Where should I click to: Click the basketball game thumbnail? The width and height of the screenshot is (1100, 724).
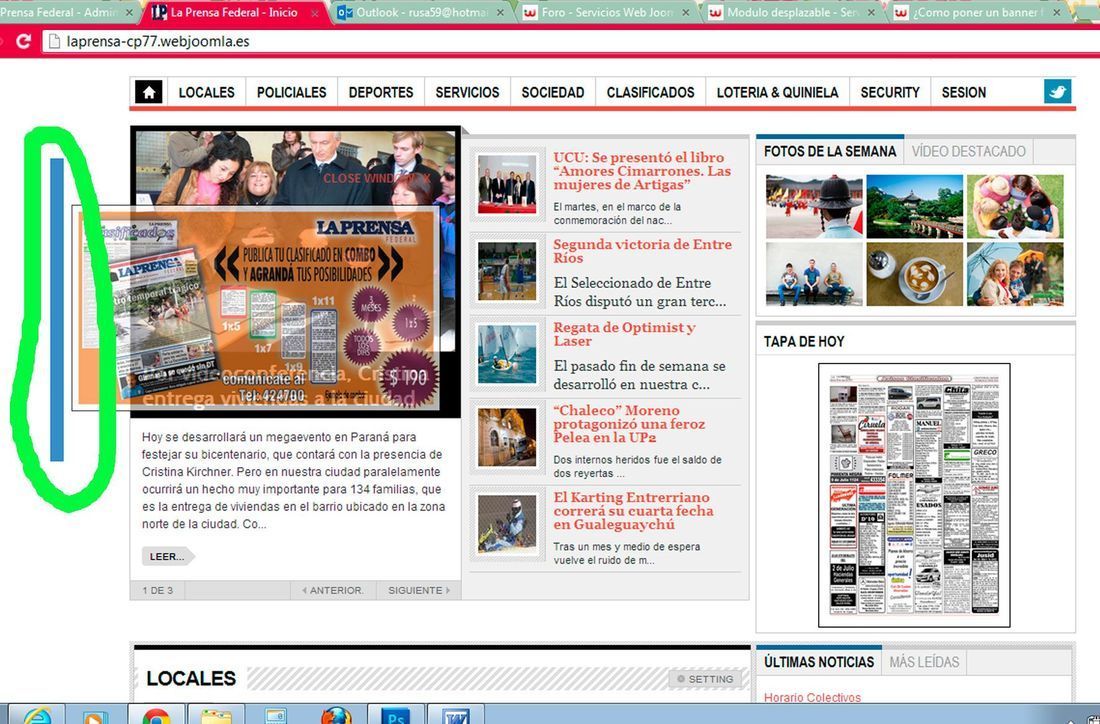point(507,271)
